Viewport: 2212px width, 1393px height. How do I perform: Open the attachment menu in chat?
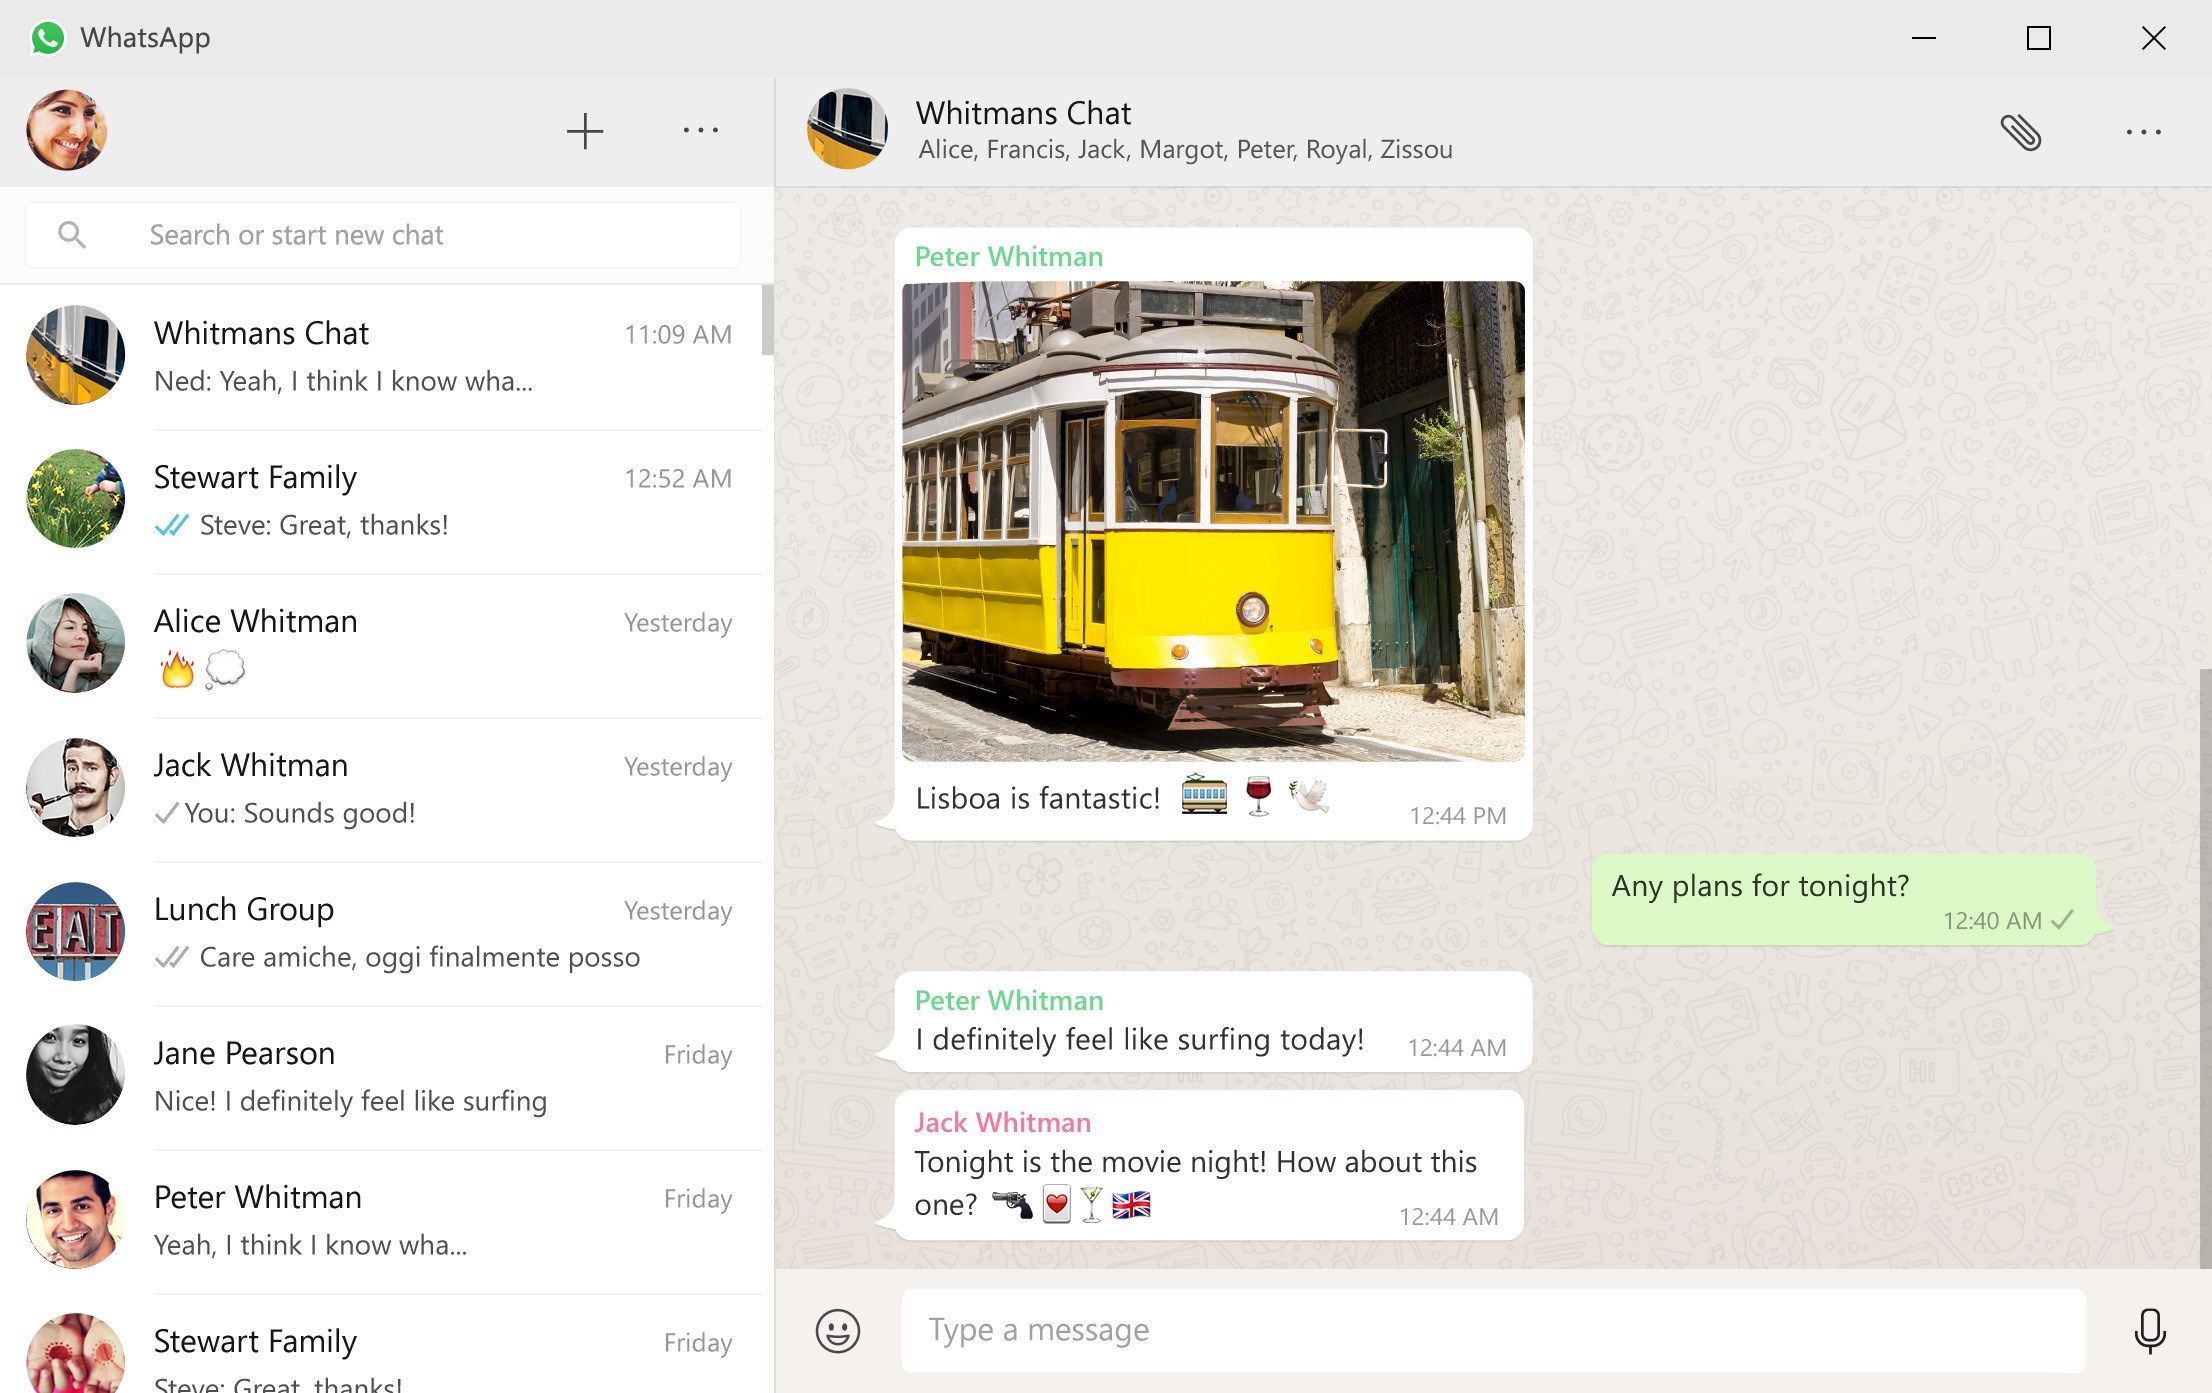pyautogui.click(x=2020, y=132)
